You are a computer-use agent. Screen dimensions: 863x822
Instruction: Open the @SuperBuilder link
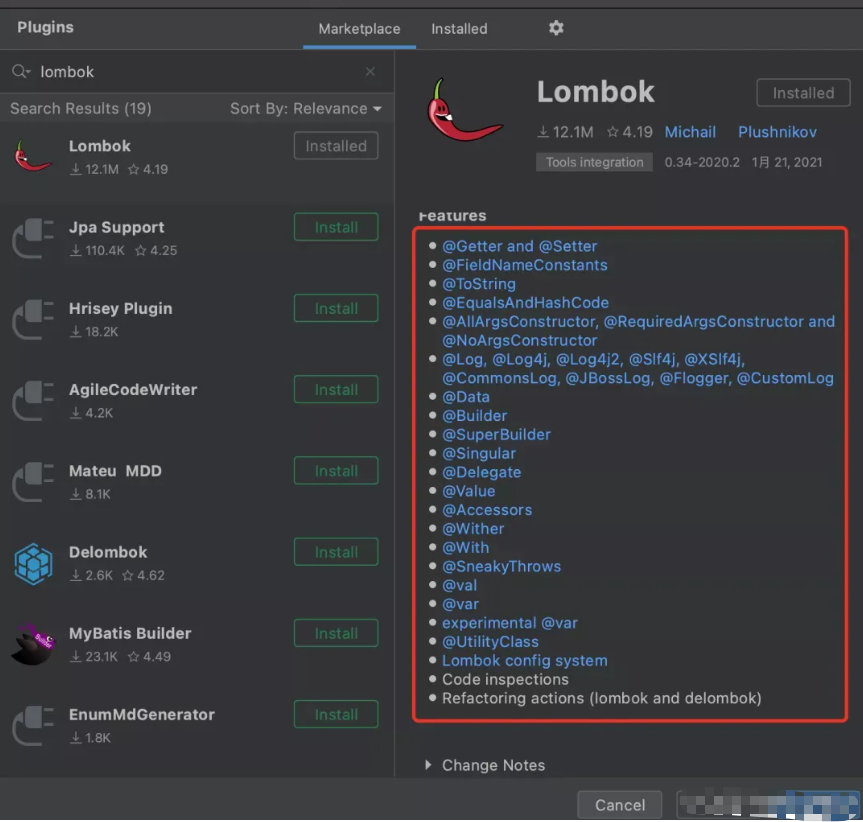tap(496, 435)
